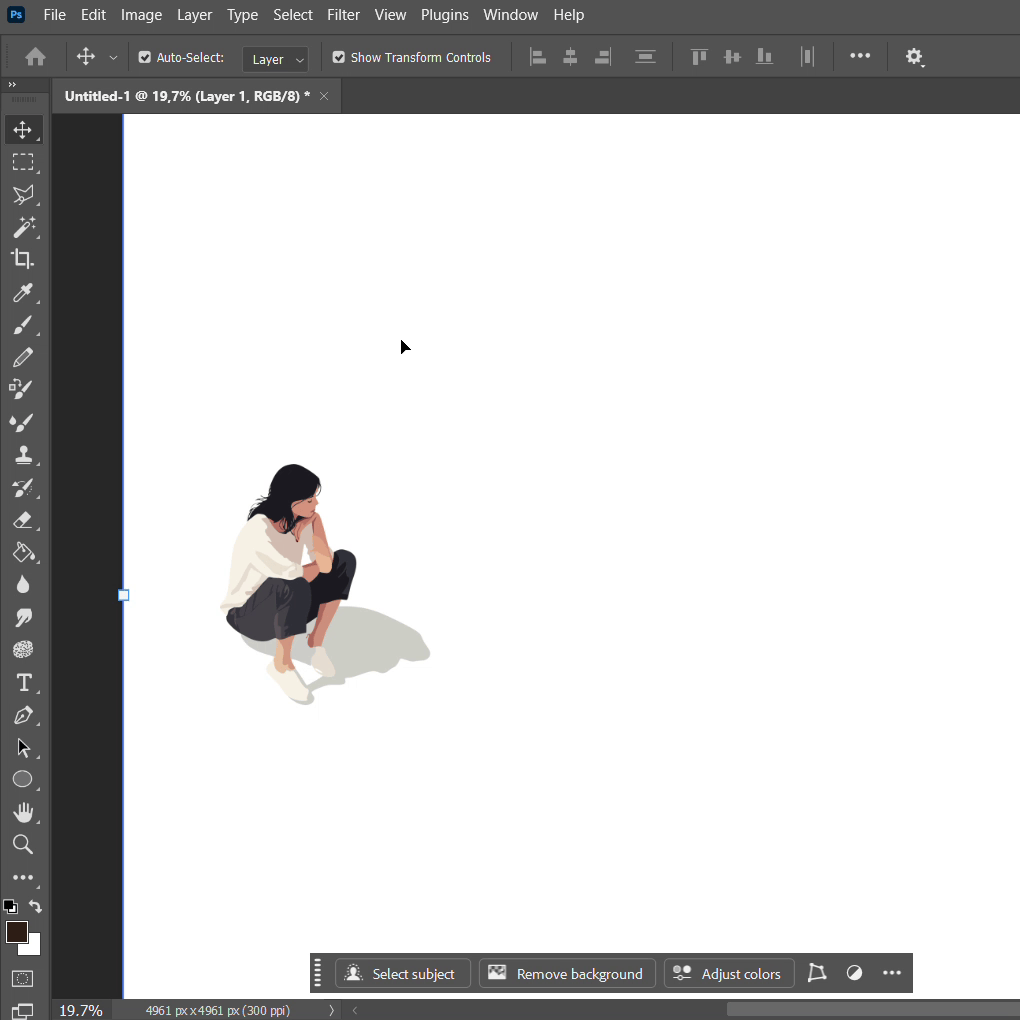
Task: Open the Layer menu
Action: coord(194,15)
